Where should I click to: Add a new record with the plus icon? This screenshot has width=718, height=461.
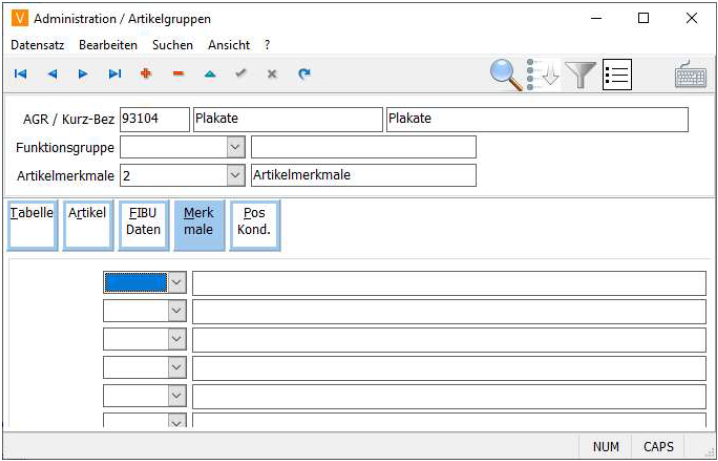pos(146,74)
